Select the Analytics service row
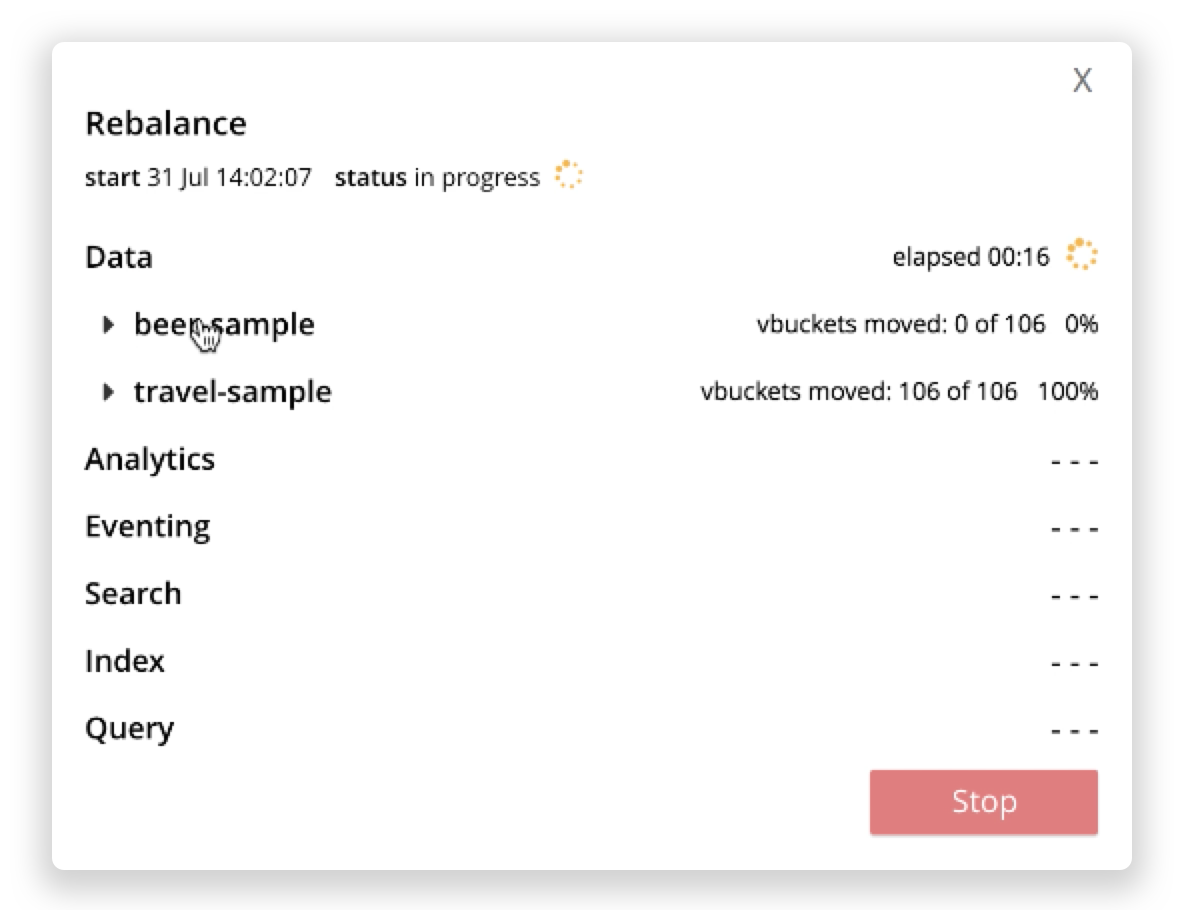 coord(150,459)
